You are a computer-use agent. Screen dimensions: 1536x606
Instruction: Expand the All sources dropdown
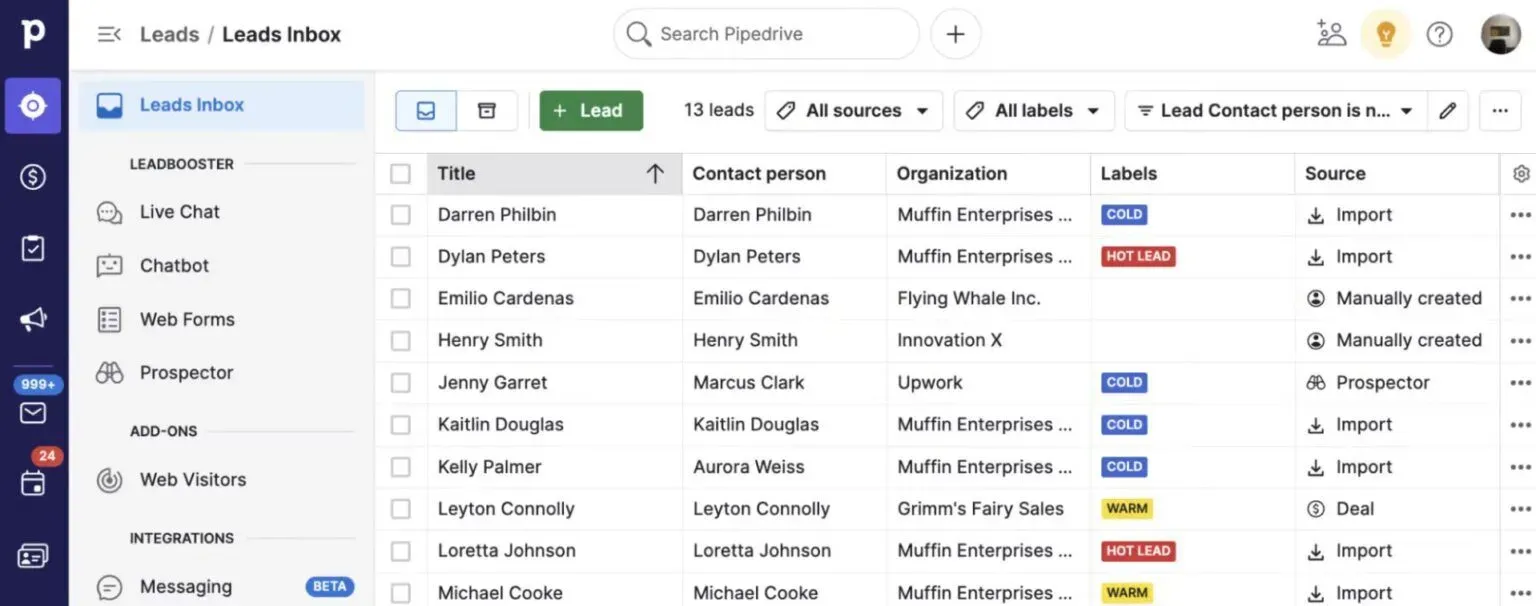coord(853,111)
